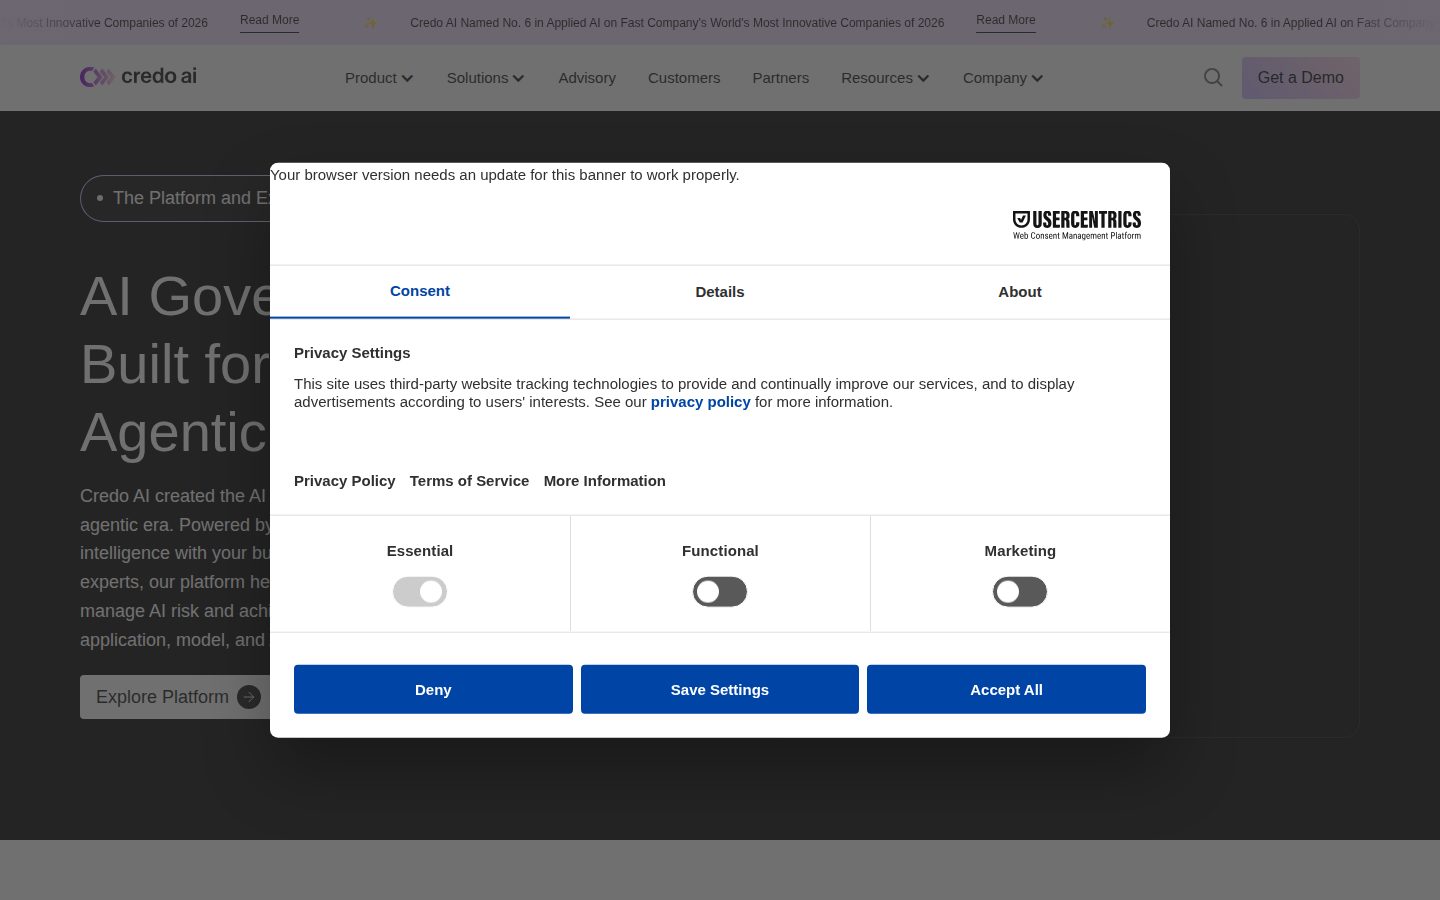Open the search icon in header
Viewport: 1440px width, 900px height.
click(1213, 78)
